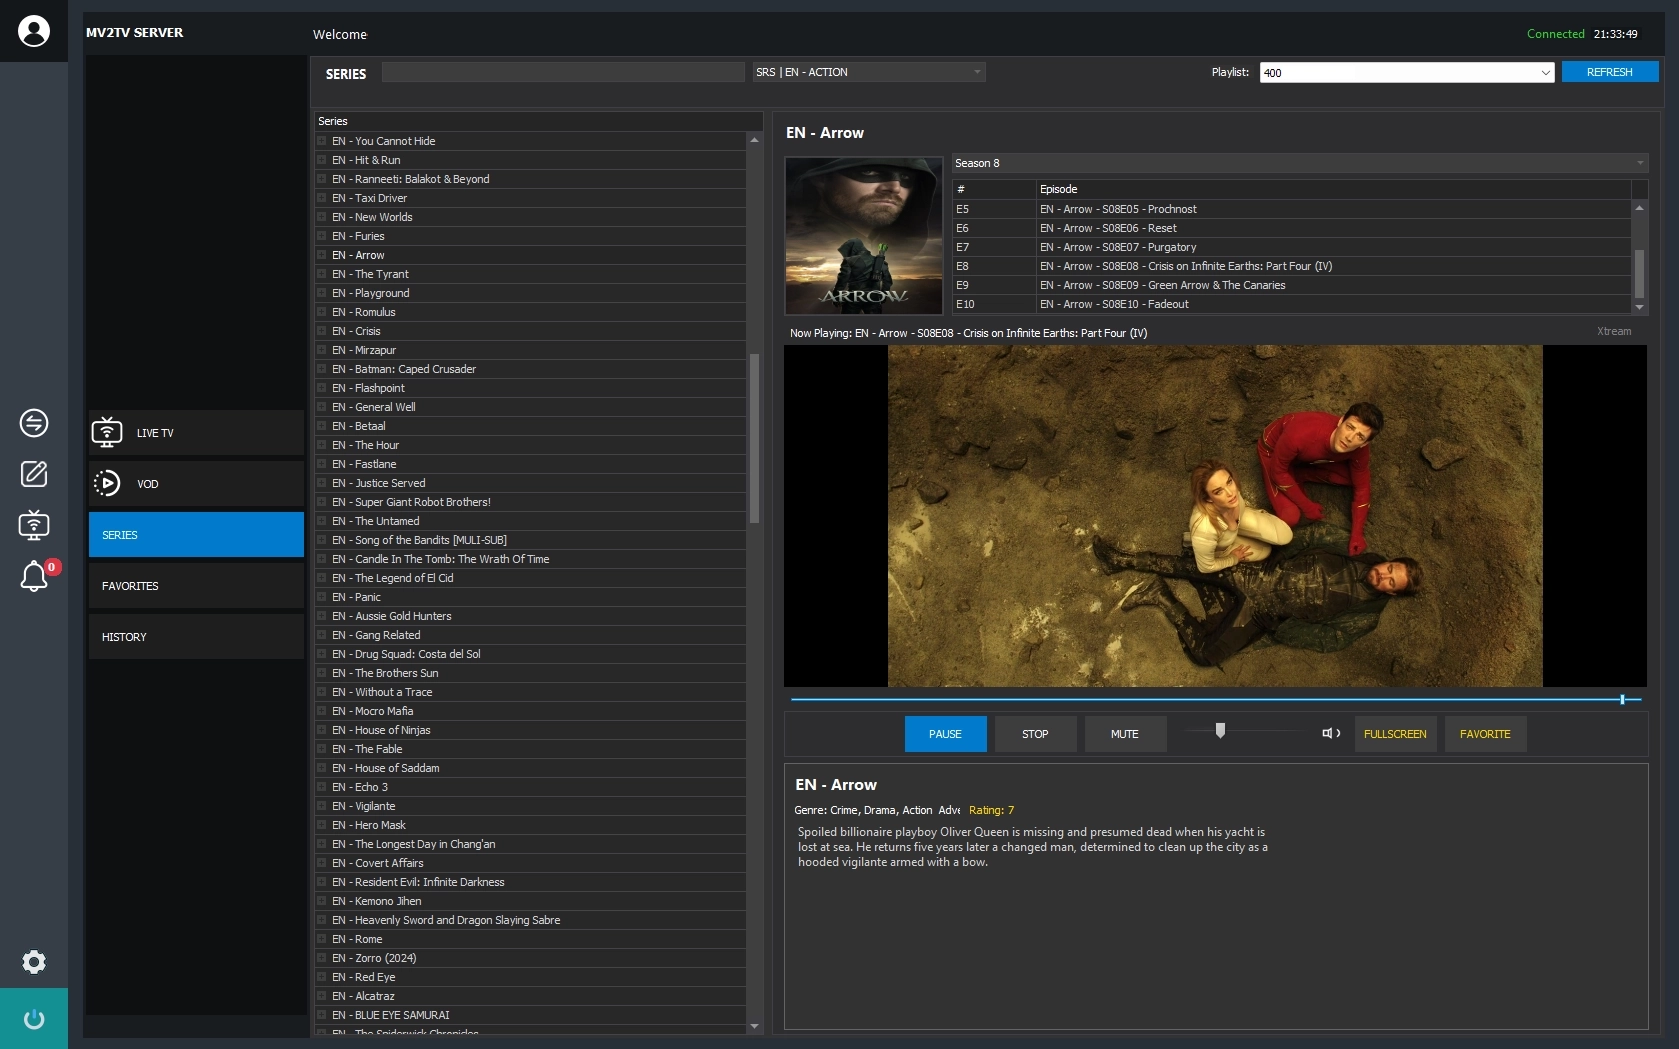Click the video progress seek bar handle
This screenshot has width=1679, height=1049.
[x=1622, y=700]
